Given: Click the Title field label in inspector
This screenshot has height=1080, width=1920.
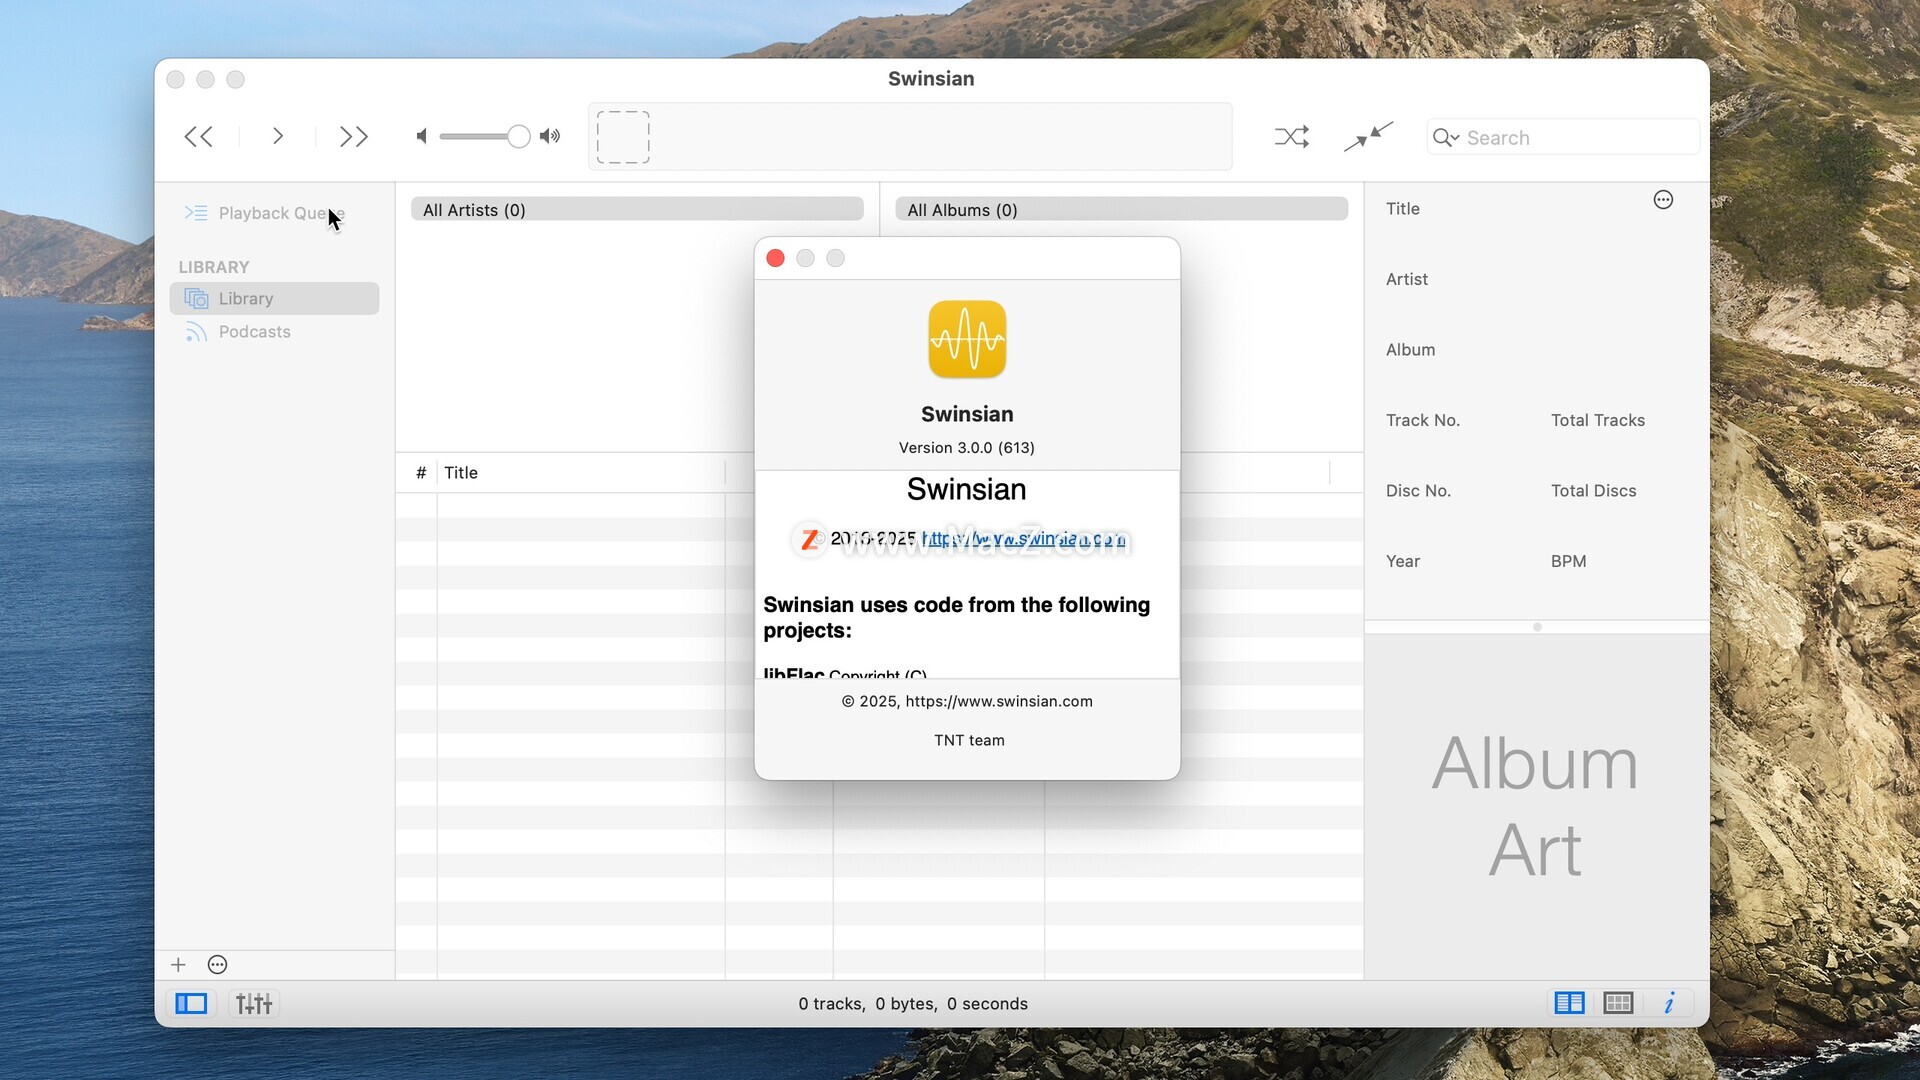Looking at the screenshot, I should (x=1402, y=209).
